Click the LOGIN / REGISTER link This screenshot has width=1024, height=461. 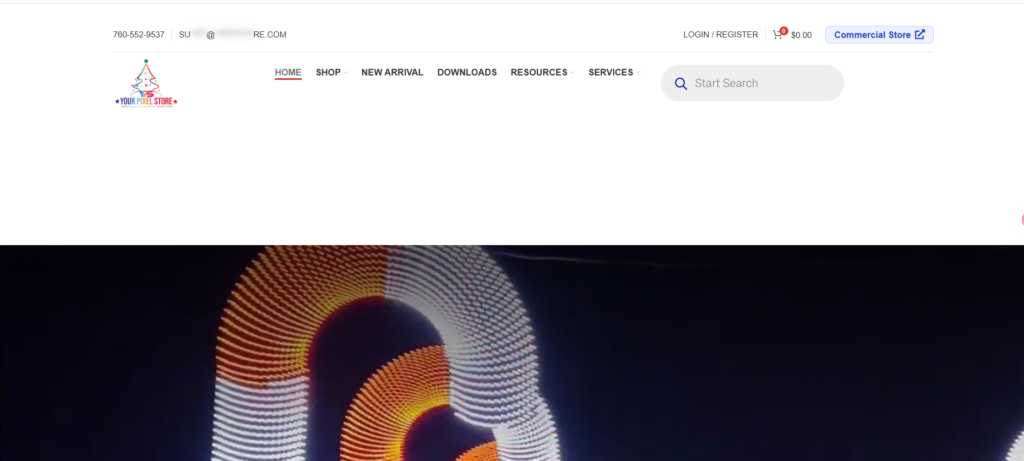(720, 35)
